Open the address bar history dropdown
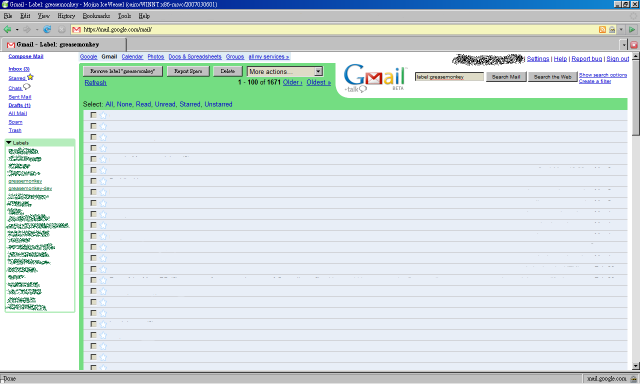The width and height of the screenshot is (640, 384). tap(621, 29)
